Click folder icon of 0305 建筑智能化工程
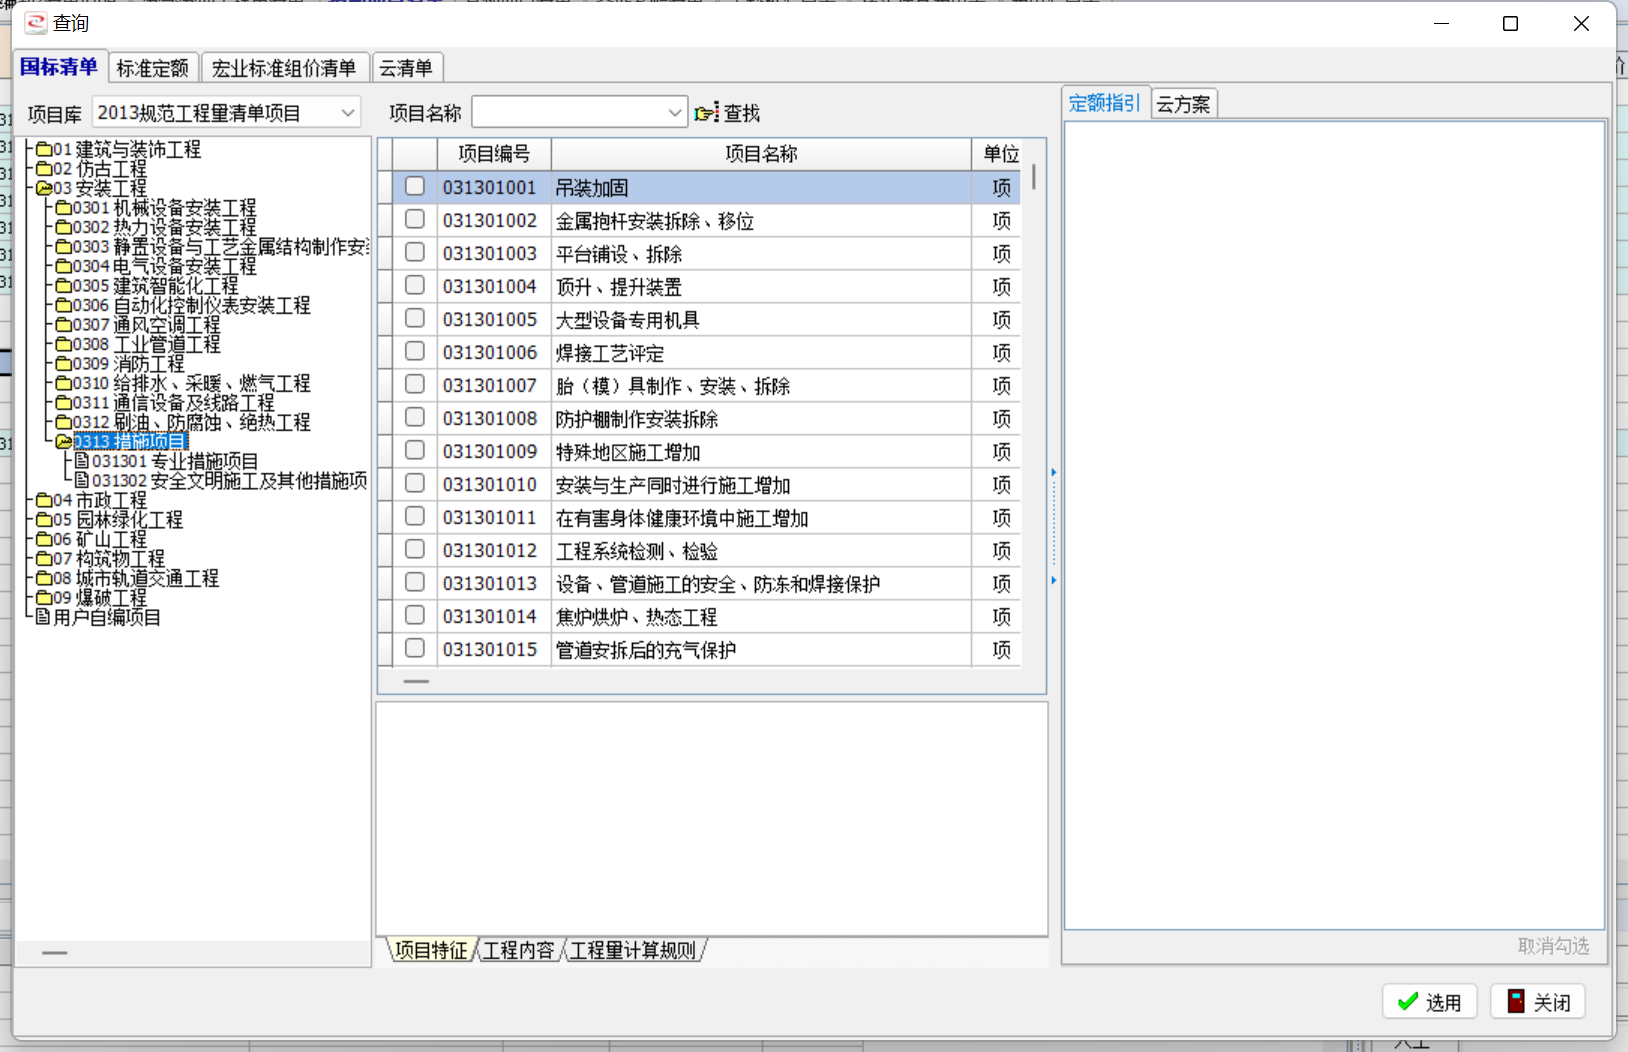This screenshot has height=1052, width=1628. [x=63, y=286]
